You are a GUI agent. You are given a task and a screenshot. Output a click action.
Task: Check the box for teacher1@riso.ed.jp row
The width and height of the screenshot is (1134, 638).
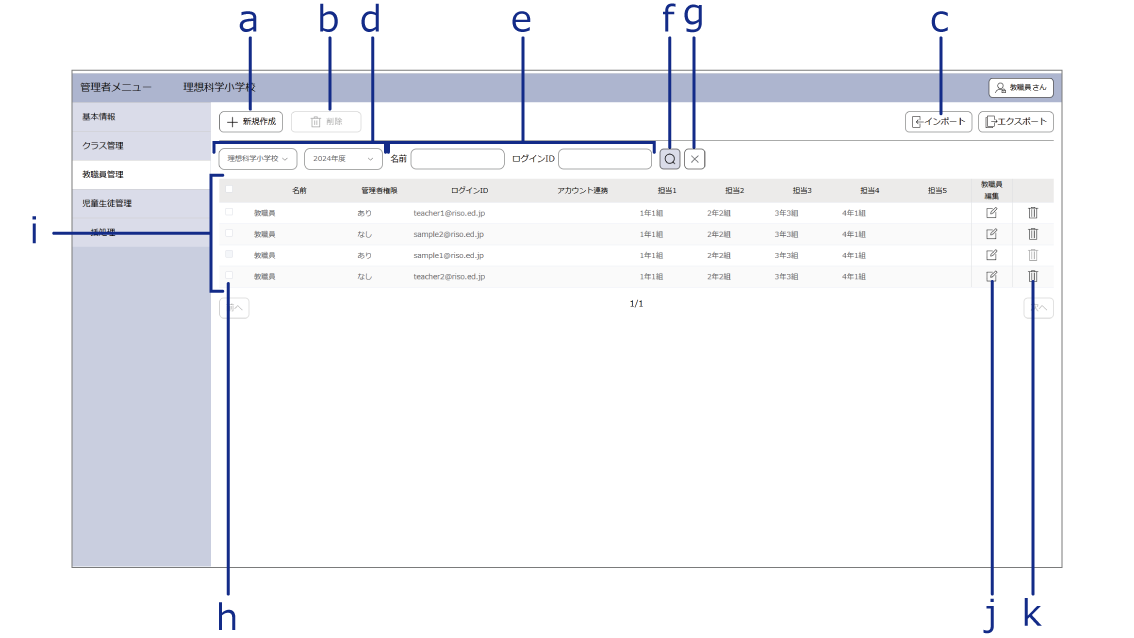tap(229, 213)
